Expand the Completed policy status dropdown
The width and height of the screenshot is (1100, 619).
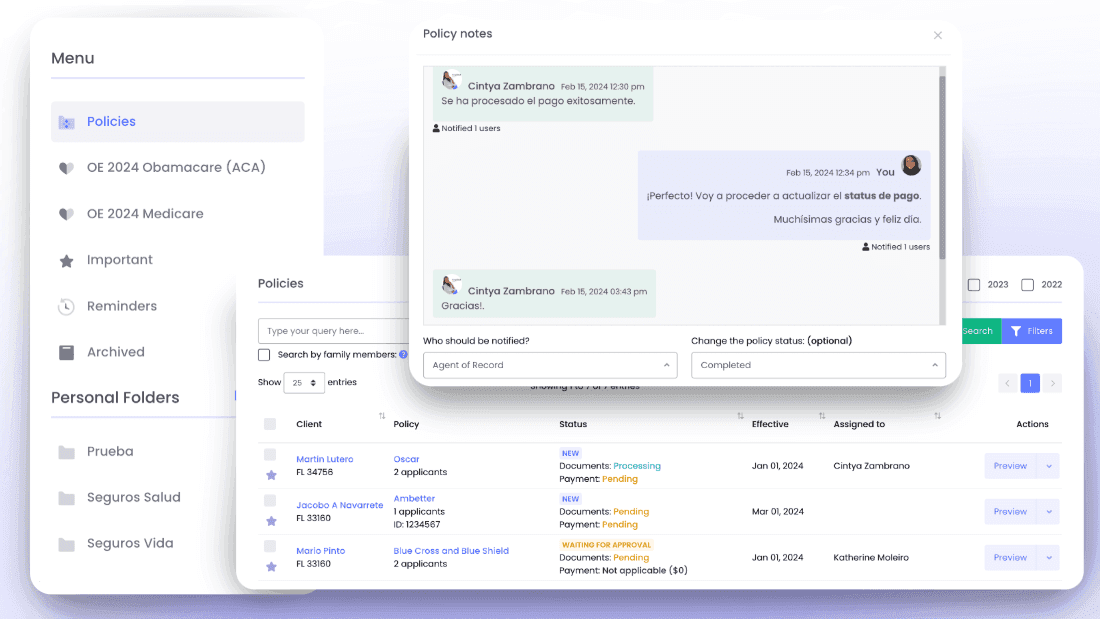[818, 365]
